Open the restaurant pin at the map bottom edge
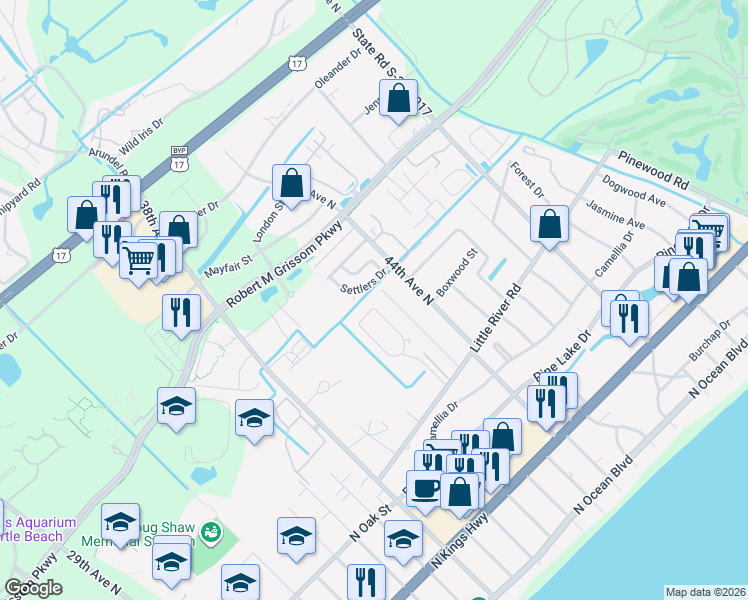 click(366, 582)
